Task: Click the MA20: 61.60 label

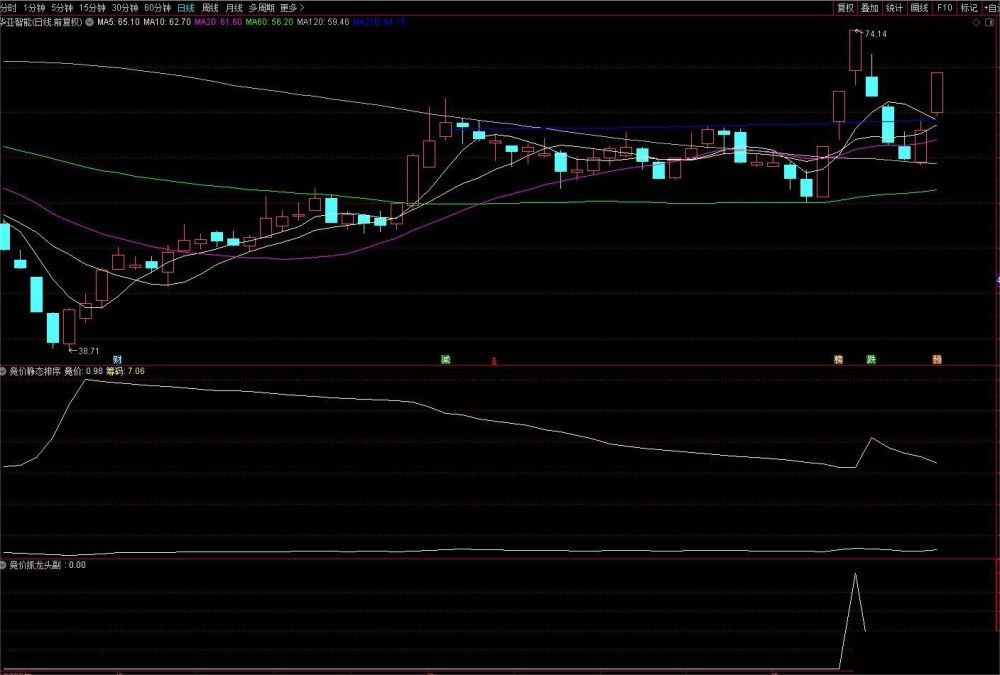Action: click(x=218, y=22)
